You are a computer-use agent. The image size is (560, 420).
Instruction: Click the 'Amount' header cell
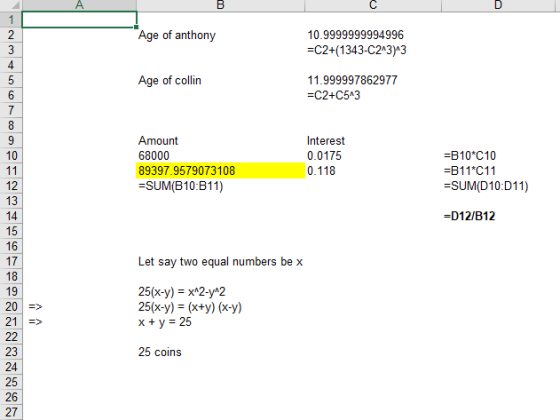pyautogui.click(x=158, y=141)
